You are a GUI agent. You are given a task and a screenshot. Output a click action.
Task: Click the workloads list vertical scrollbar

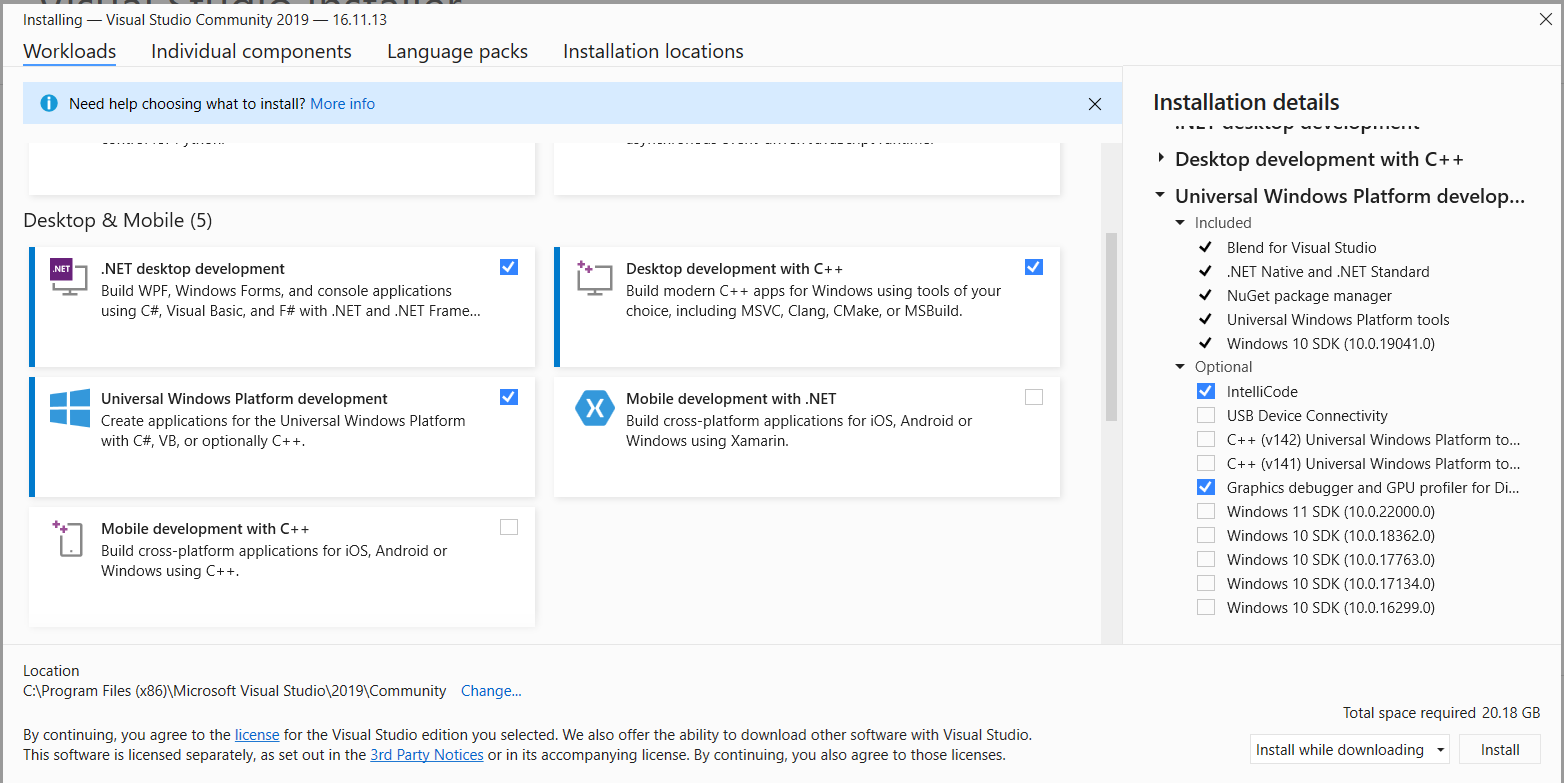pos(1110,327)
